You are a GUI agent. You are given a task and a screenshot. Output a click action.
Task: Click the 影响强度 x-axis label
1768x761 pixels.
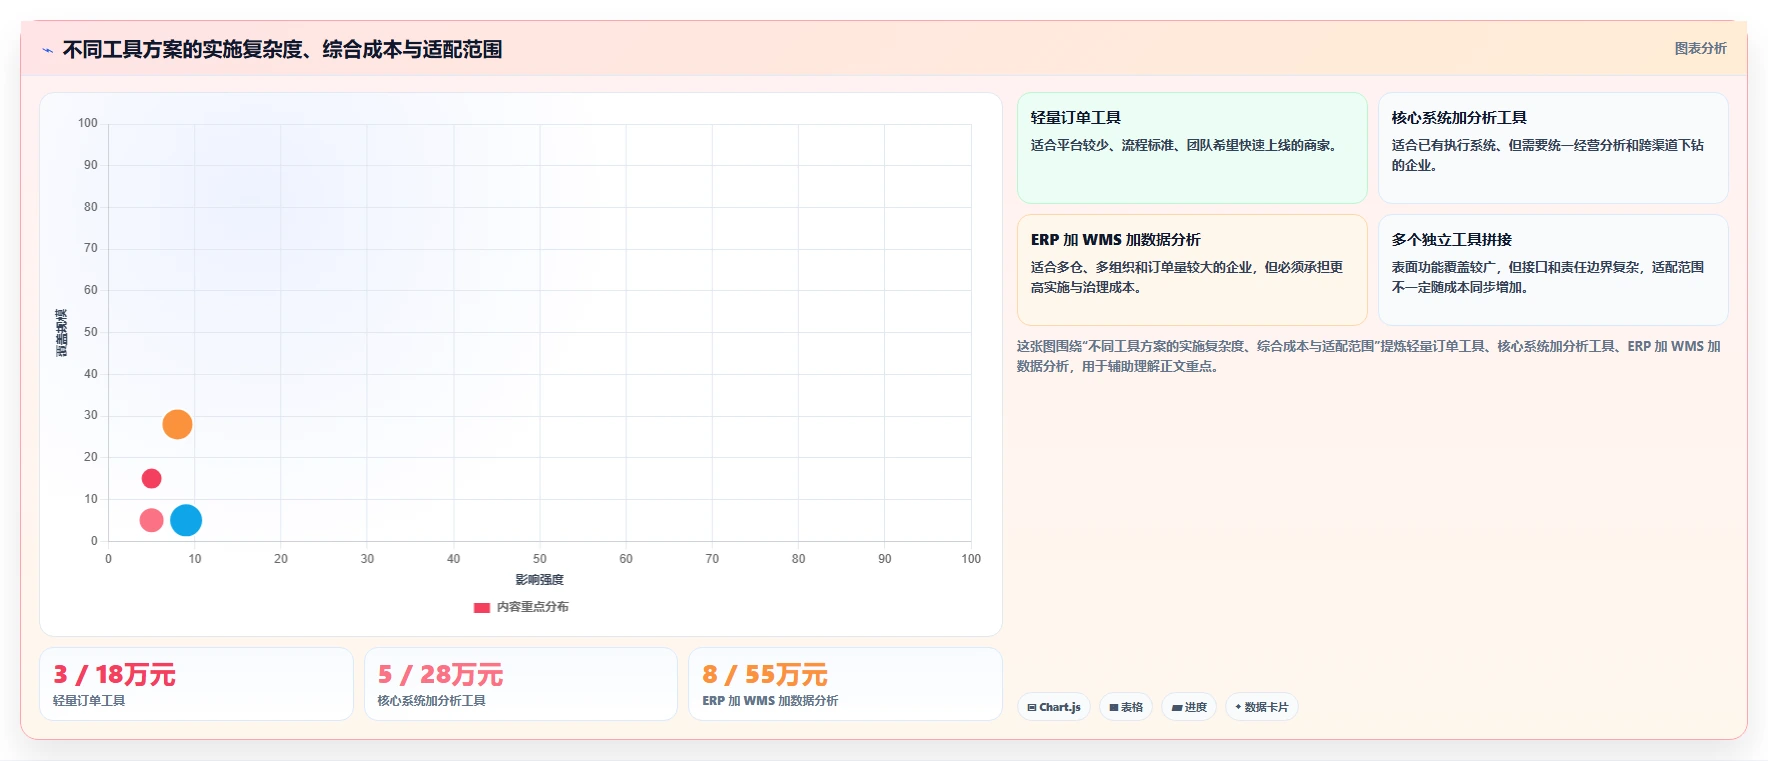540,580
